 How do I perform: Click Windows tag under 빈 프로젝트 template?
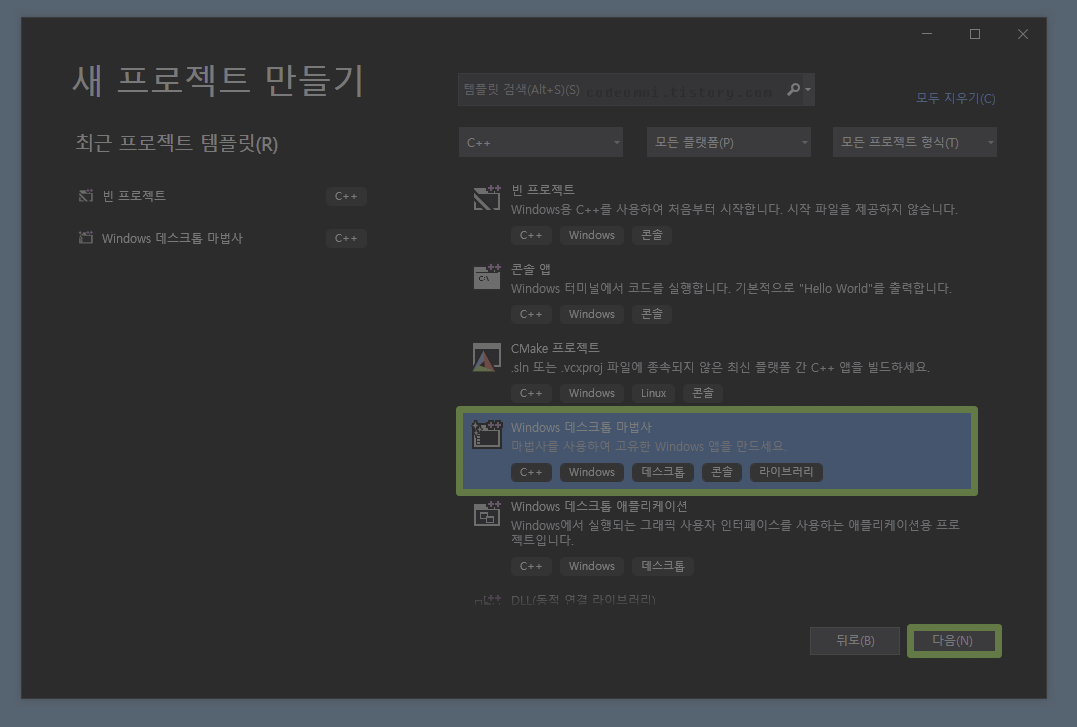point(591,235)
